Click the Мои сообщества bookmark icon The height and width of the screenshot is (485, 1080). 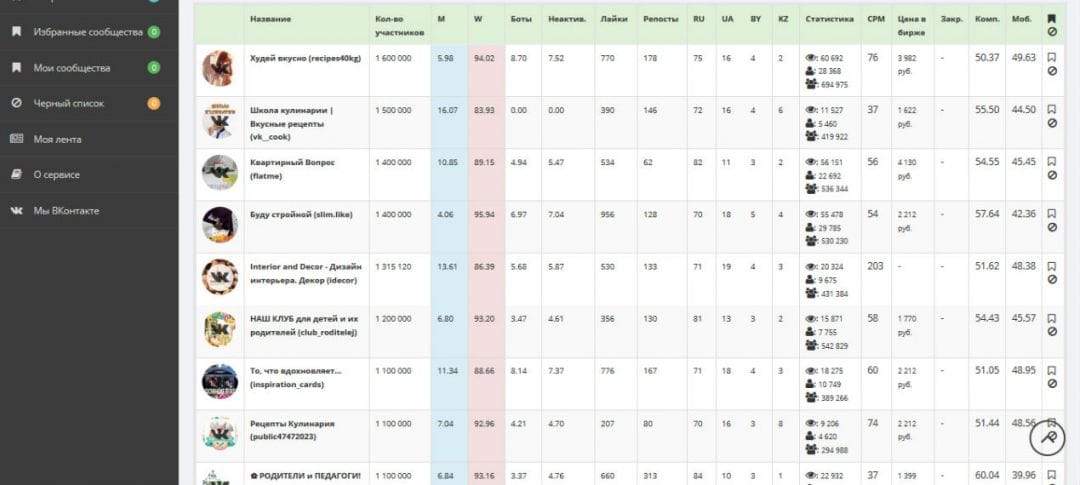pyautogui.click(x=17, y=68)
